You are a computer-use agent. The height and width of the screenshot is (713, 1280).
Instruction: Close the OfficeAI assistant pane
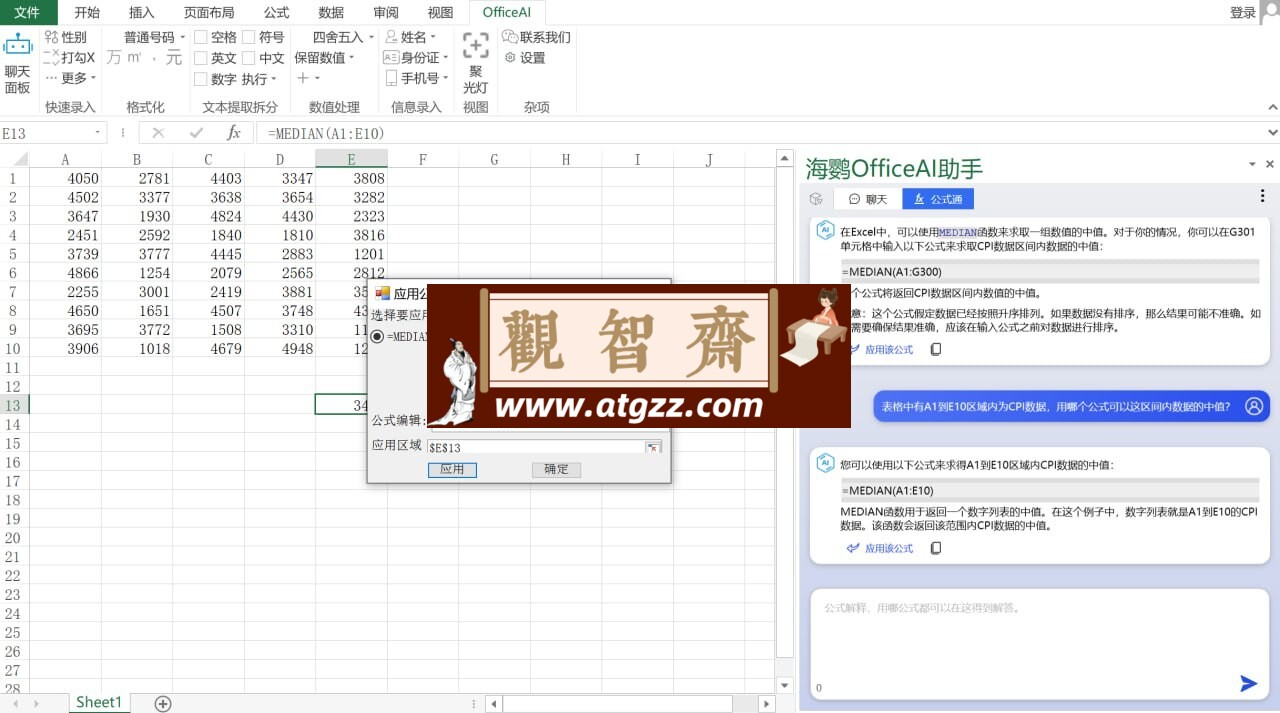point(1270,164)
